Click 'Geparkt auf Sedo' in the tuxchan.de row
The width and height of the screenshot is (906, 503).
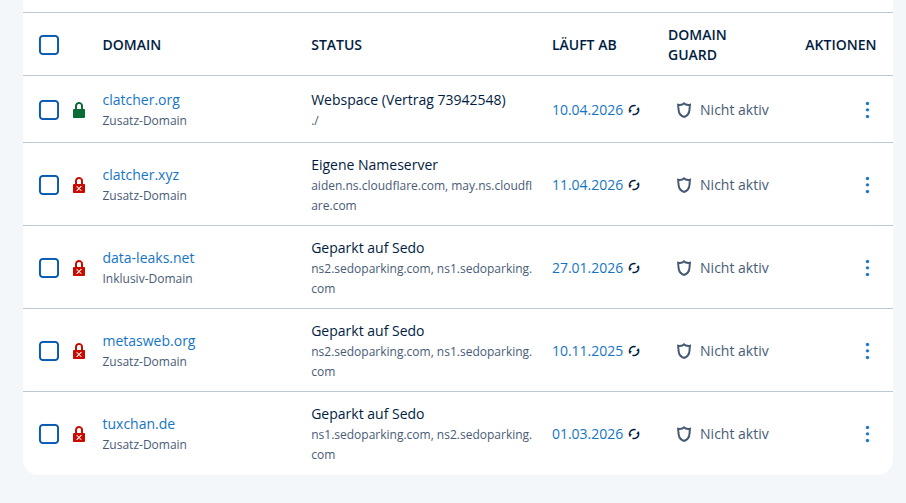[x=367, y=415]
